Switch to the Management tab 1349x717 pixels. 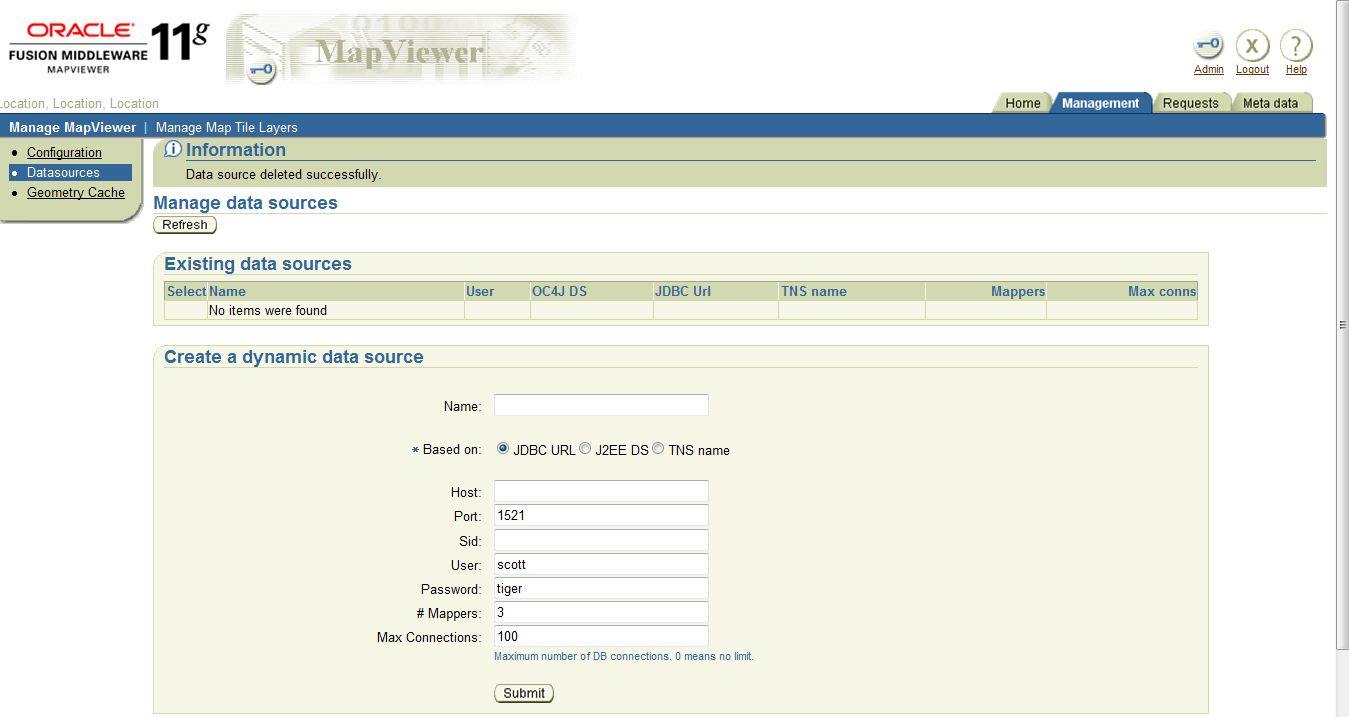click(1100, 103)
